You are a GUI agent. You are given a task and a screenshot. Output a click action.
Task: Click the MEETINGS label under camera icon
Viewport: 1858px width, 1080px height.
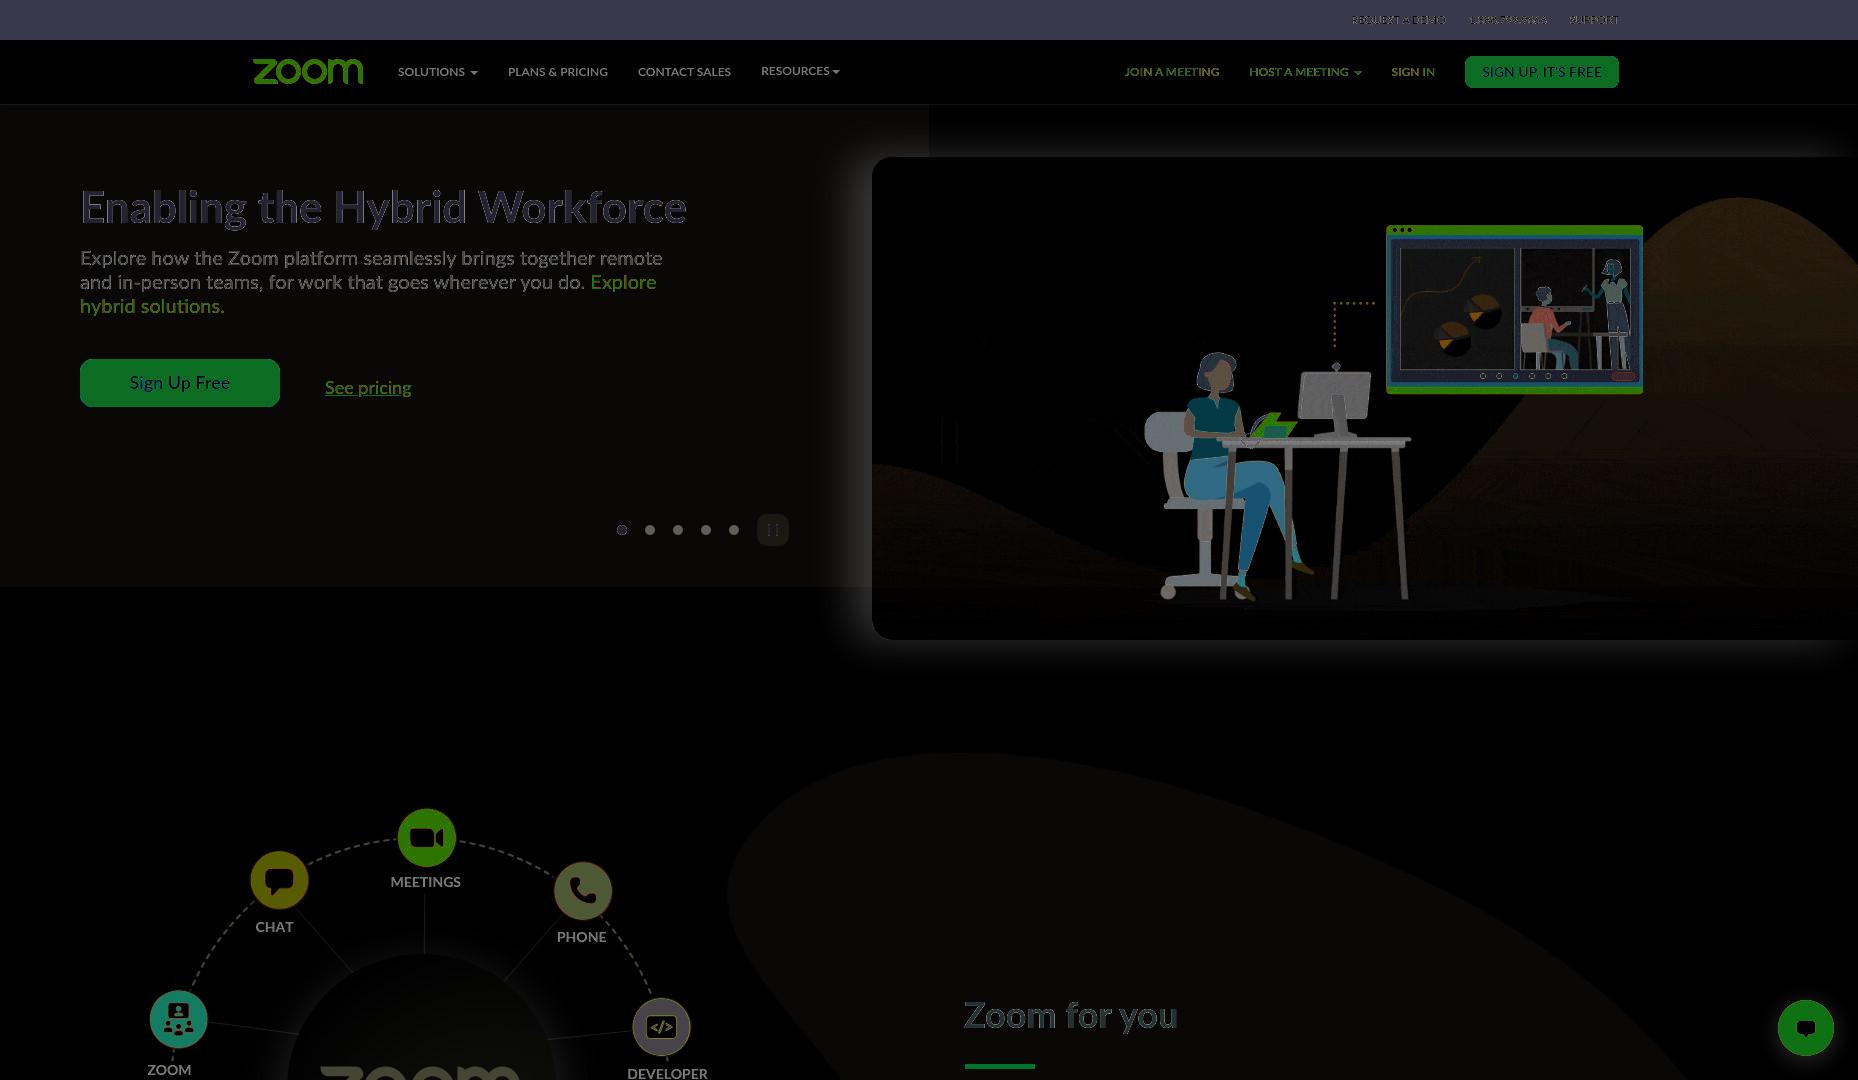pyautogui.click(x=426, y=882)
